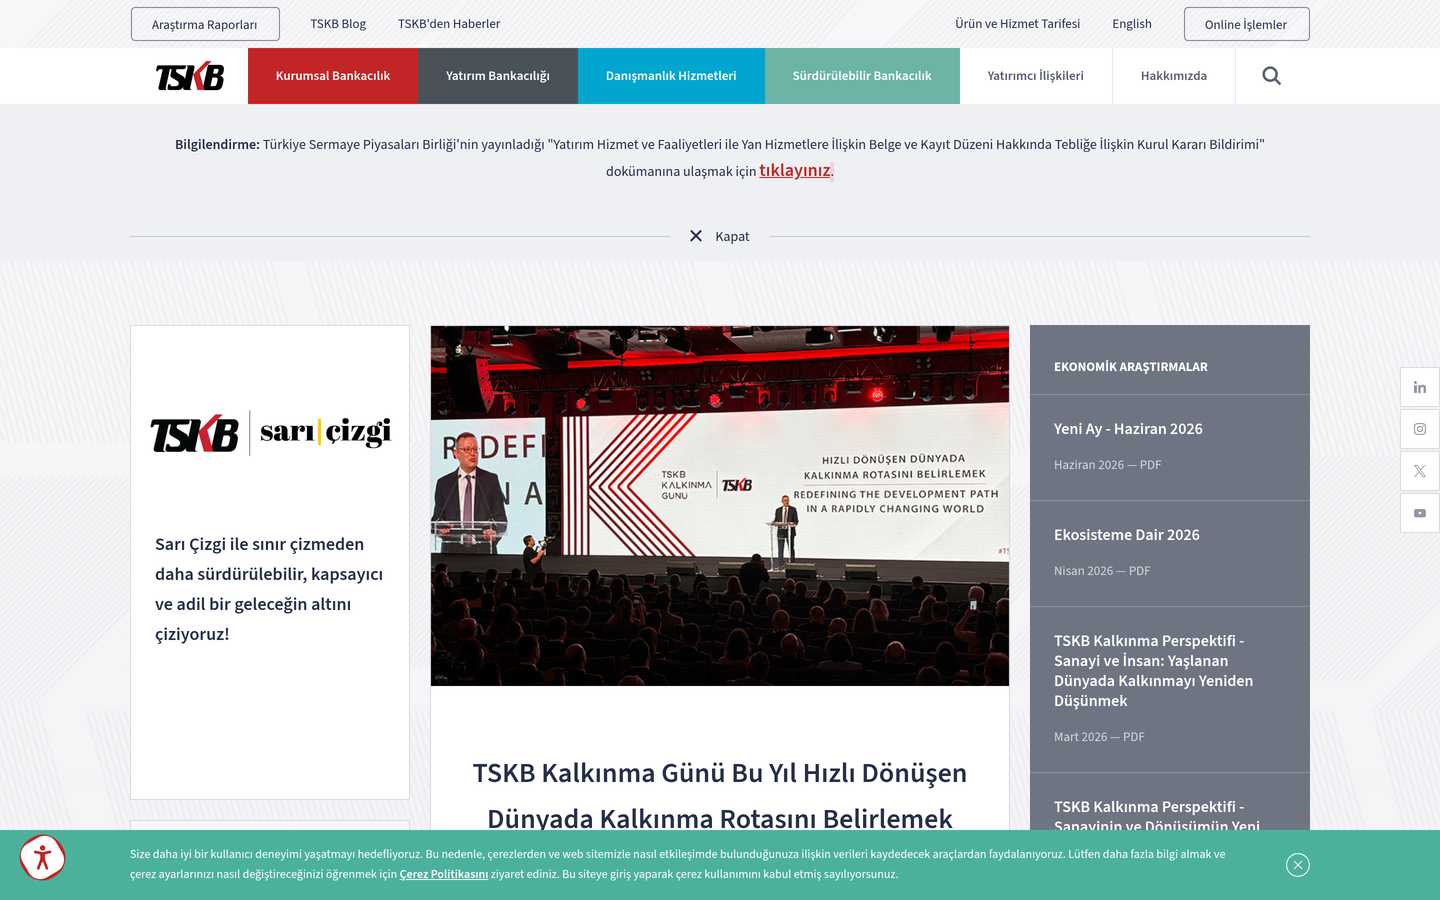Screen dimensions: 1440x900
Task: Click 'Nisan 2026 — PDF' label
Action: (1102, 571)
